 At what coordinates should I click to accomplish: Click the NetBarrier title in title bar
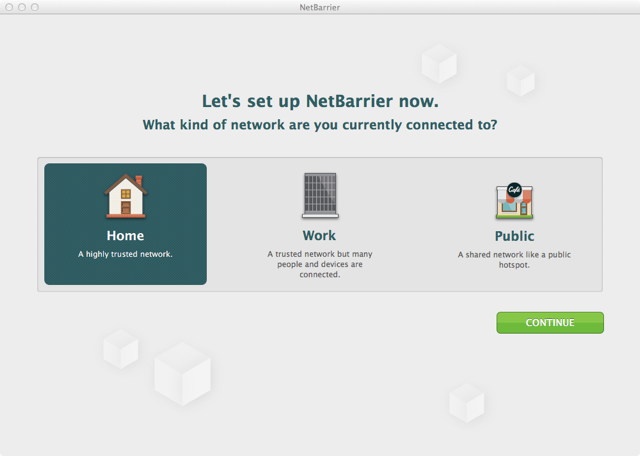click(320, 7)
